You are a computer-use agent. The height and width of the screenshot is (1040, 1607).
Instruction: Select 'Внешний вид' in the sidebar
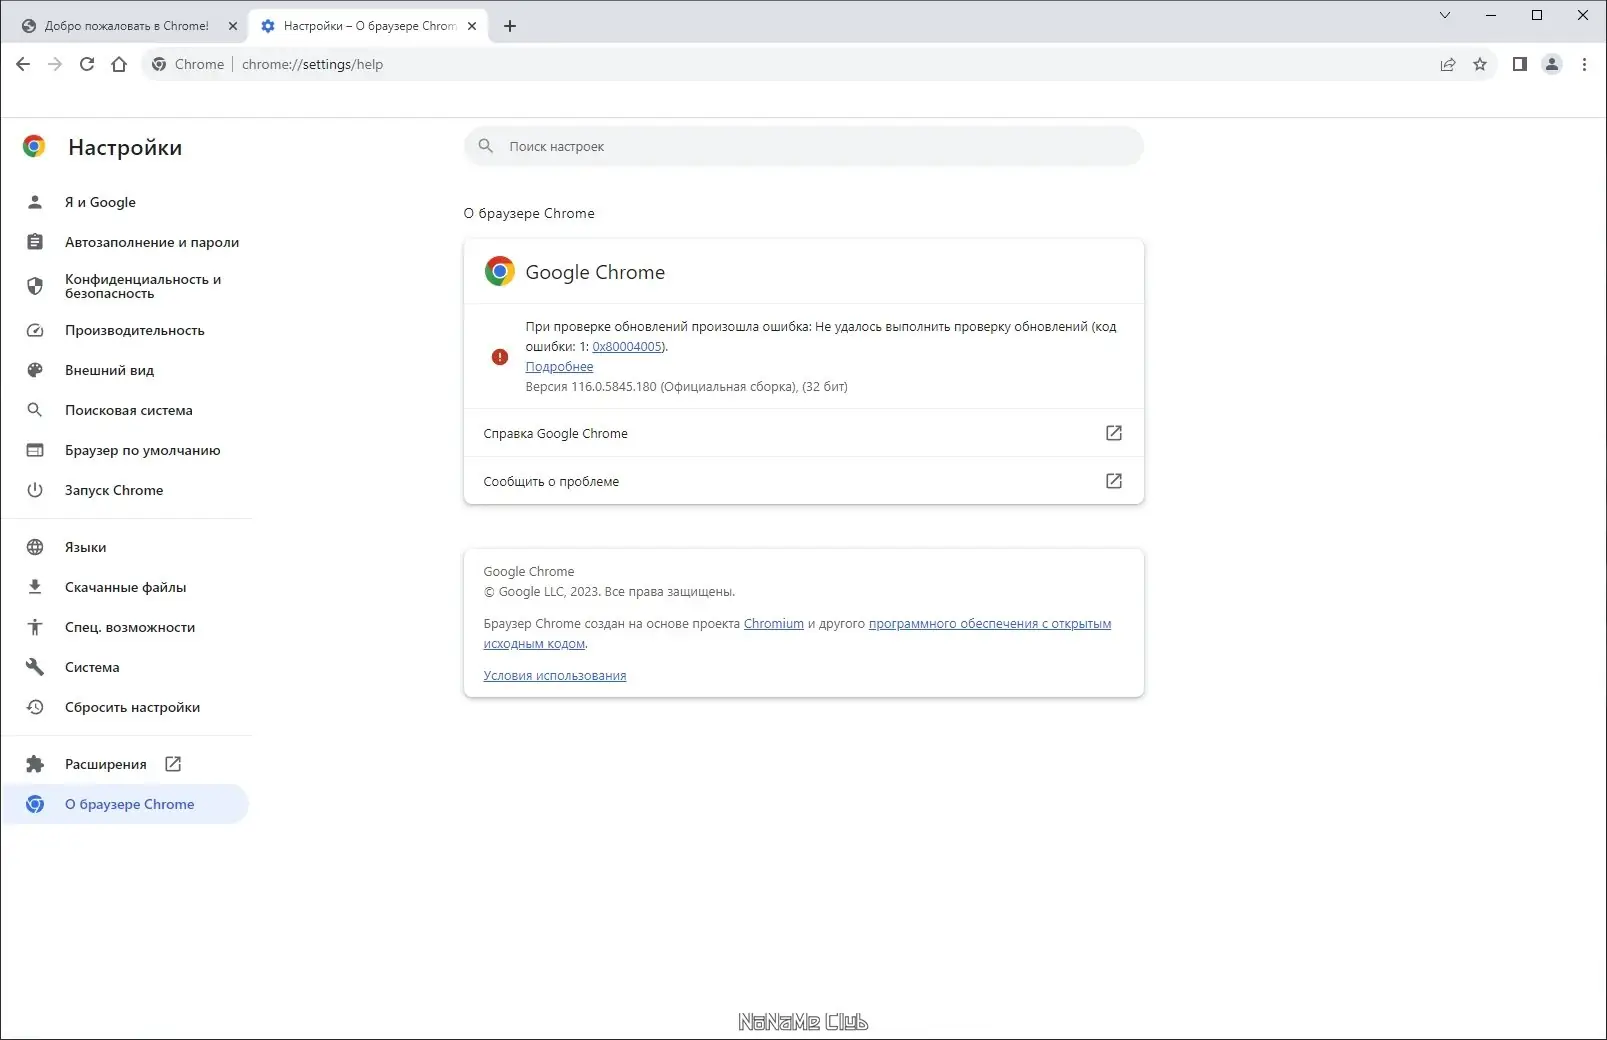(126, 370)
